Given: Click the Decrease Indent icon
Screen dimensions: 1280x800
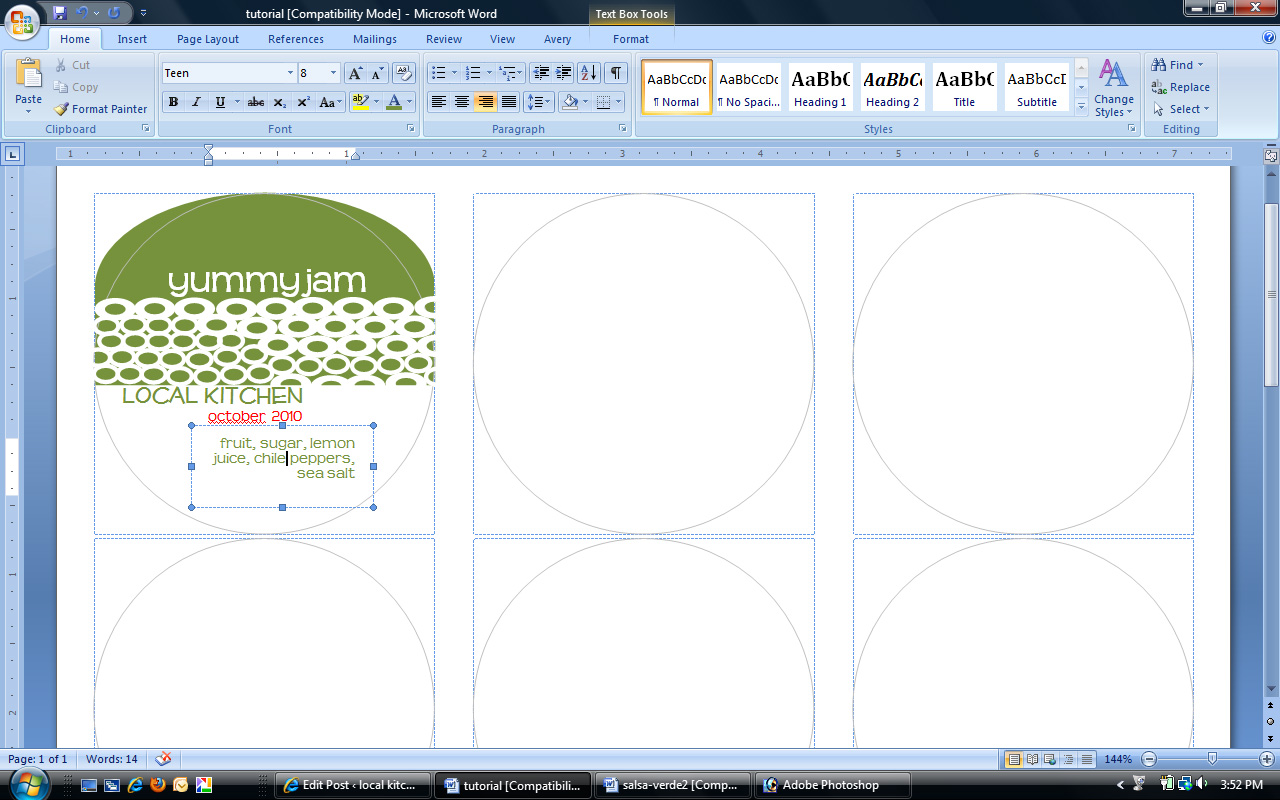Looking at the screenshot, I should [541, 73].
